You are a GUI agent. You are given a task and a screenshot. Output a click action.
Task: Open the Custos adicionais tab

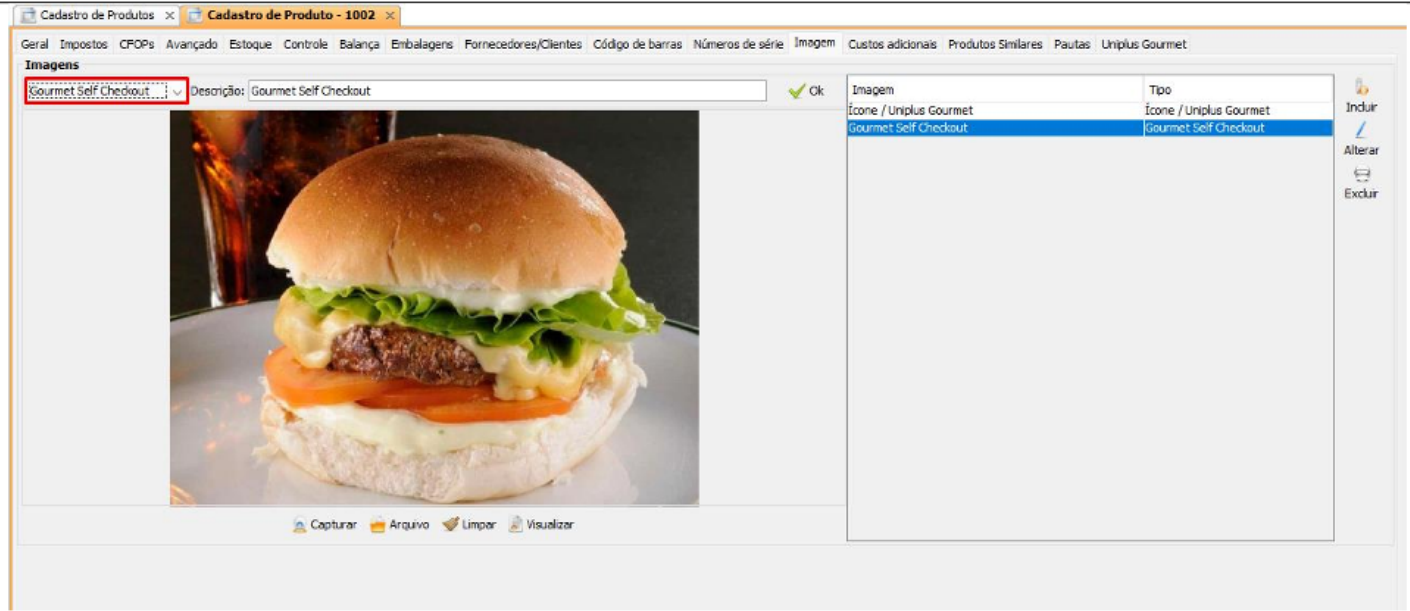tap(893, 45)
